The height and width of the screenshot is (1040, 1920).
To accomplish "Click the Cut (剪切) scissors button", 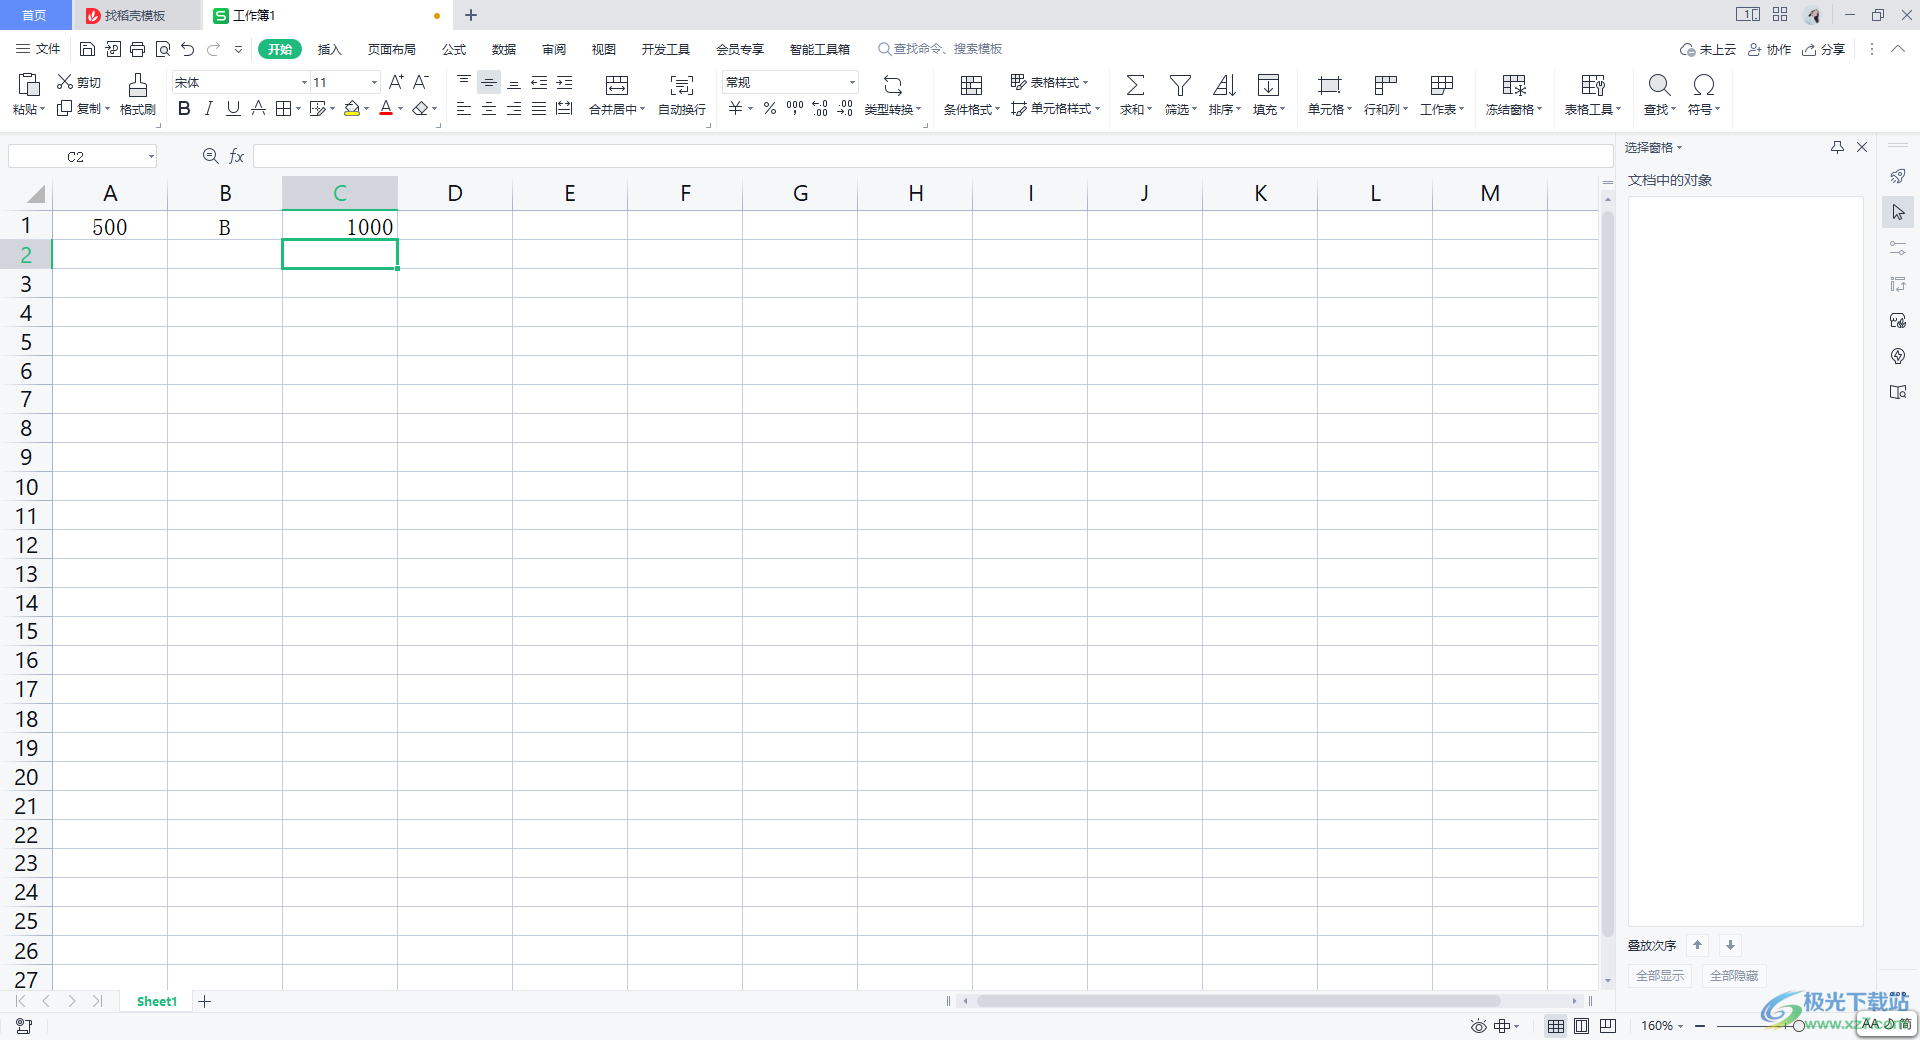I will (79, 82).
